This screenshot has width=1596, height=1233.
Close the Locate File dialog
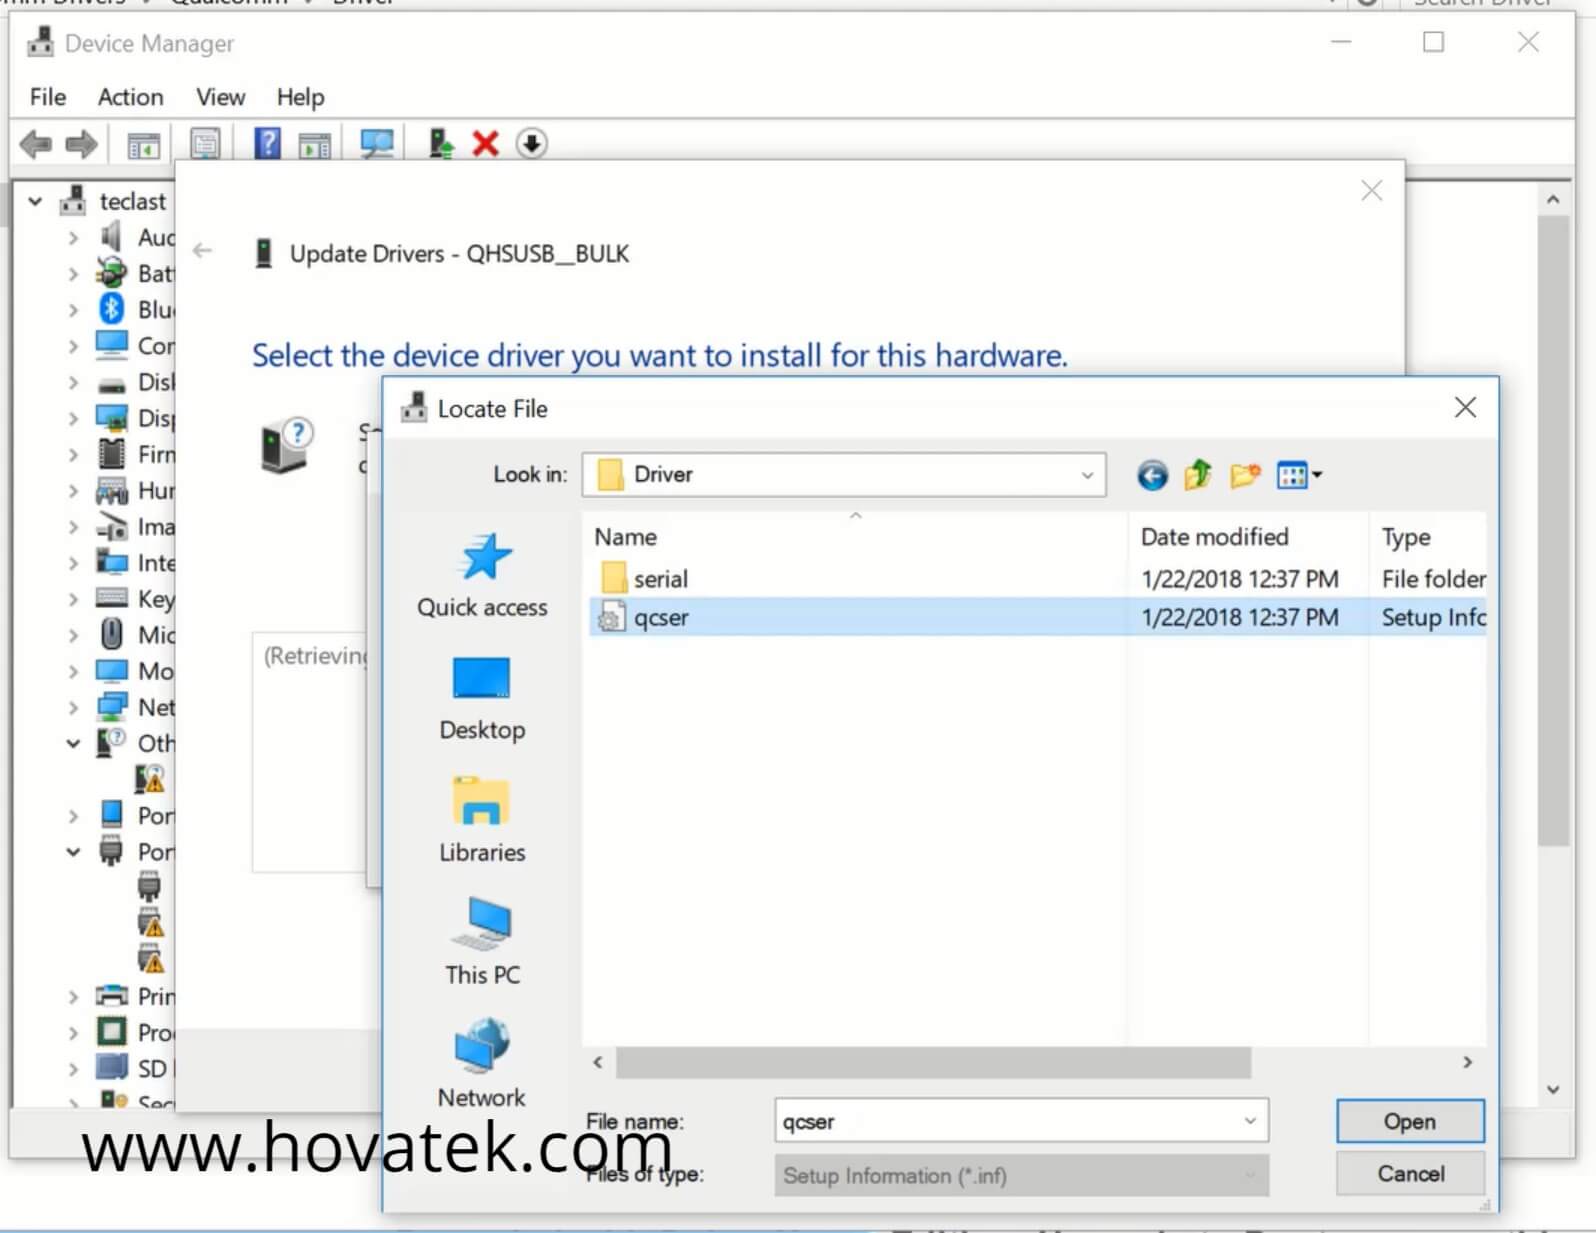(1465, 407)
